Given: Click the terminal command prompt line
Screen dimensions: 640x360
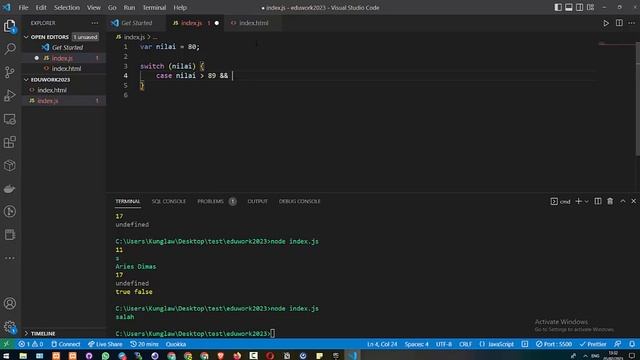Looking at the screenshot, I should (195, 333).
